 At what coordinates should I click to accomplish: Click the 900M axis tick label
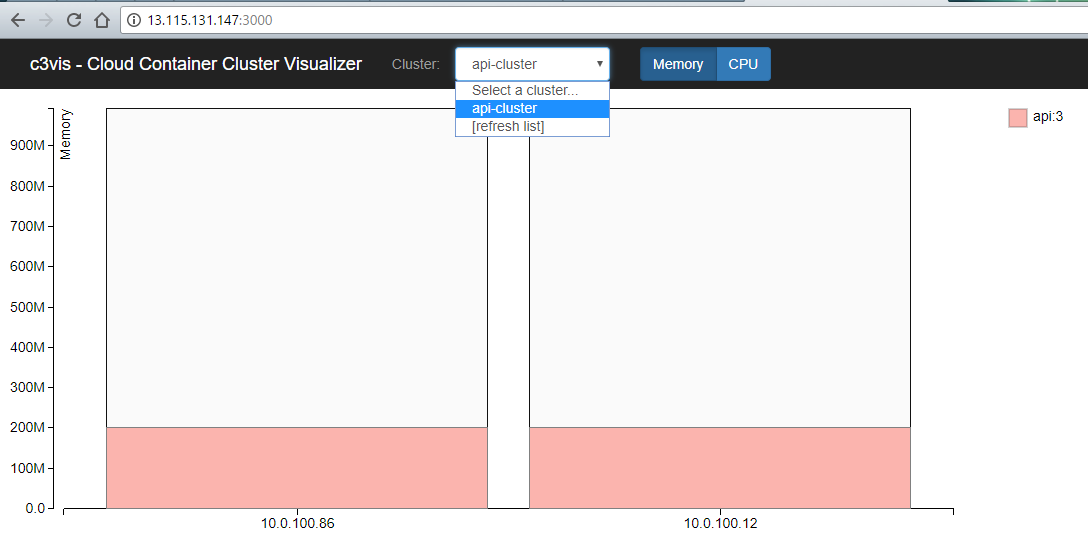point(28,146)
